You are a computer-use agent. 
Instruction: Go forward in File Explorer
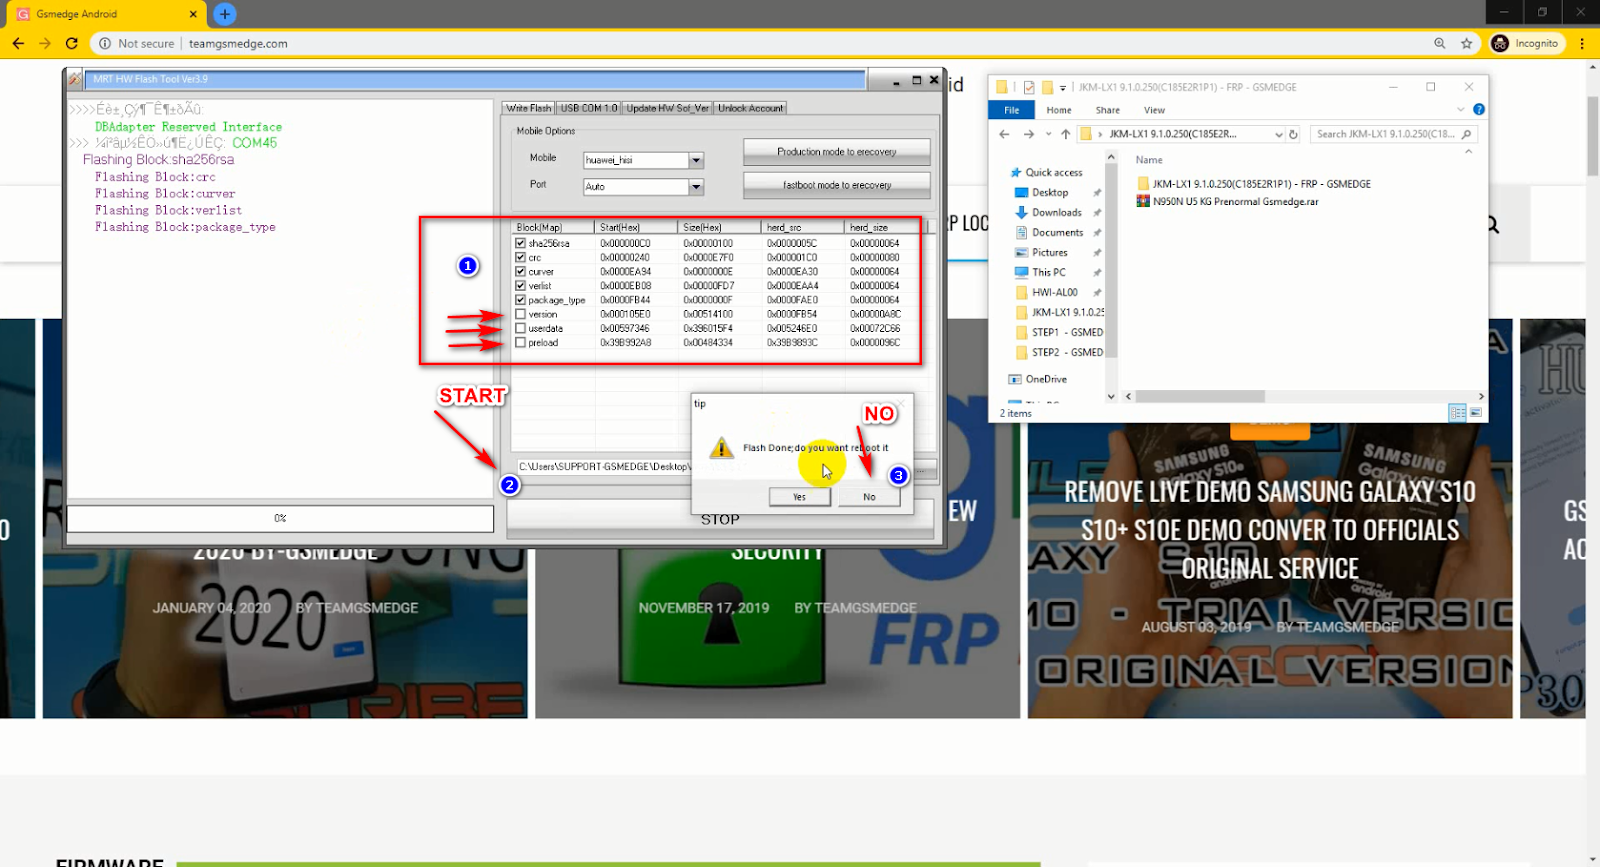coord(1029,134)
